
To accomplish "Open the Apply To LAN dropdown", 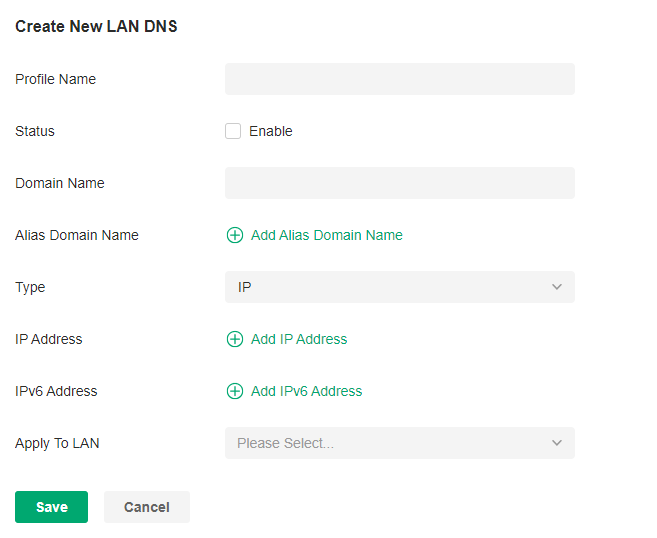I will [400, 443].
